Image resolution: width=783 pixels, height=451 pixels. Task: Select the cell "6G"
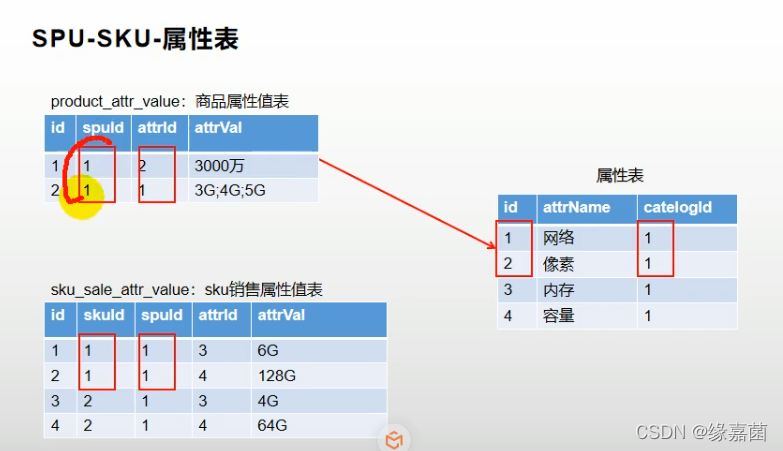[268, 351]
